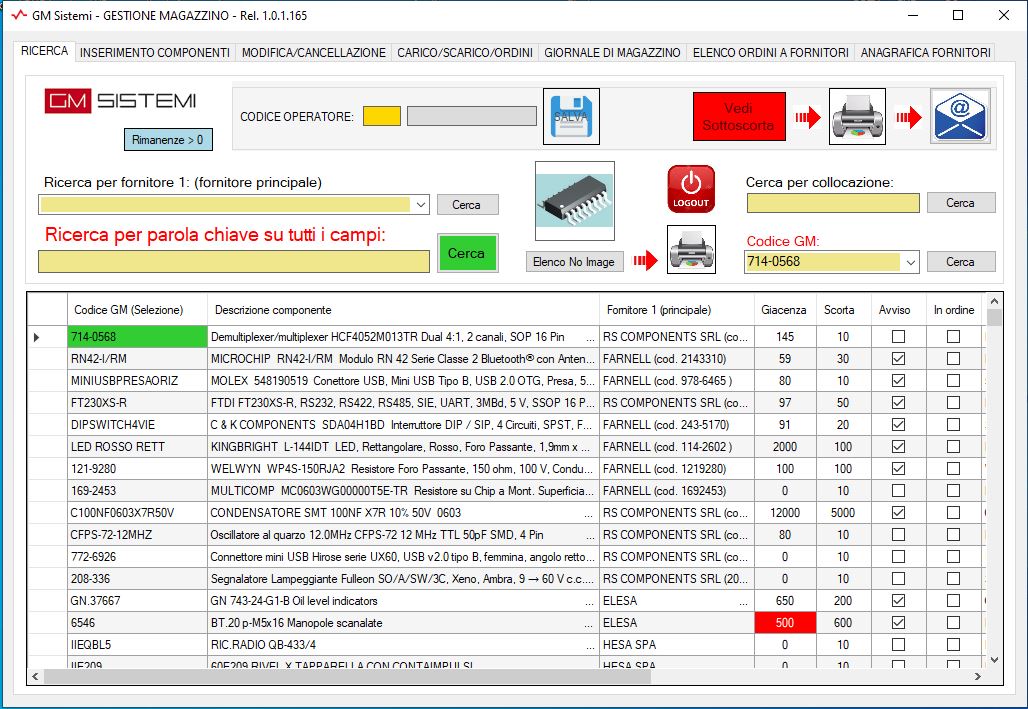Enable Avviso for 169-2453

[x=898, y=491]
